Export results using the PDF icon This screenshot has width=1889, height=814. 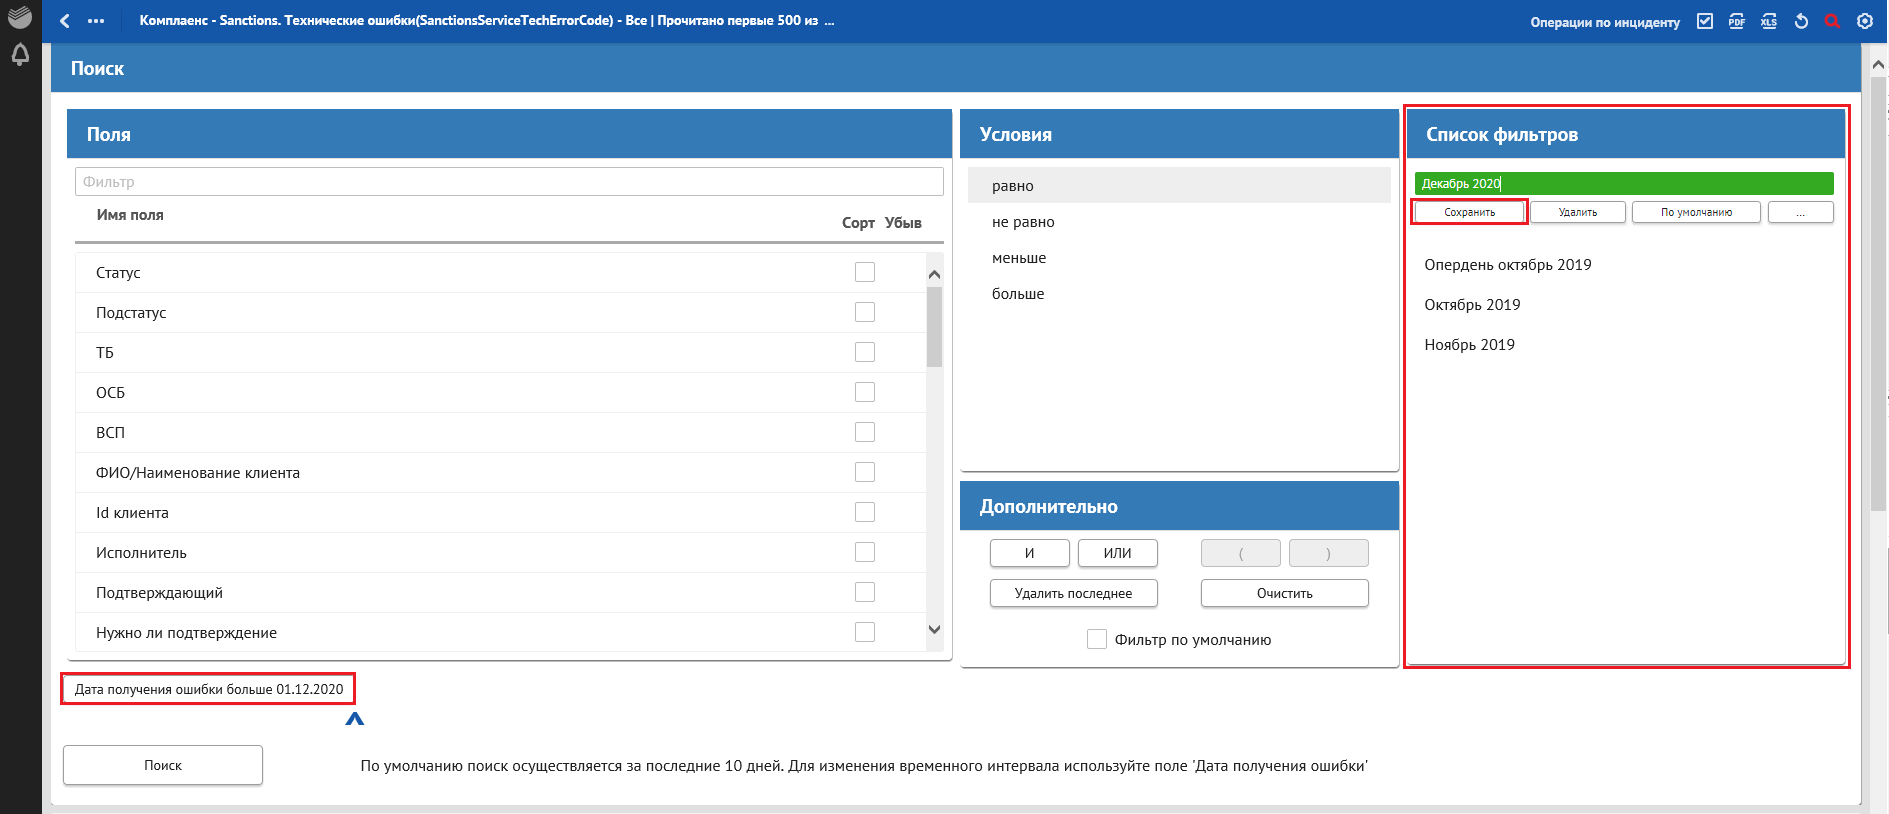point(1737,21)
